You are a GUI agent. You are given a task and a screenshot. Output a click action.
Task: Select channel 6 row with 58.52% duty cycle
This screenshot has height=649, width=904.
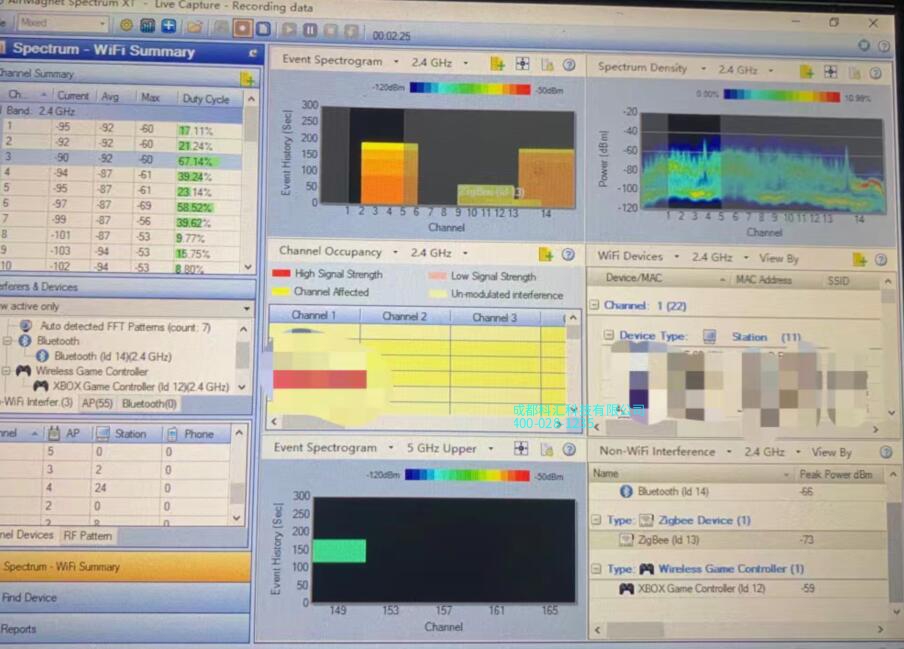click(x=121, y=205)
